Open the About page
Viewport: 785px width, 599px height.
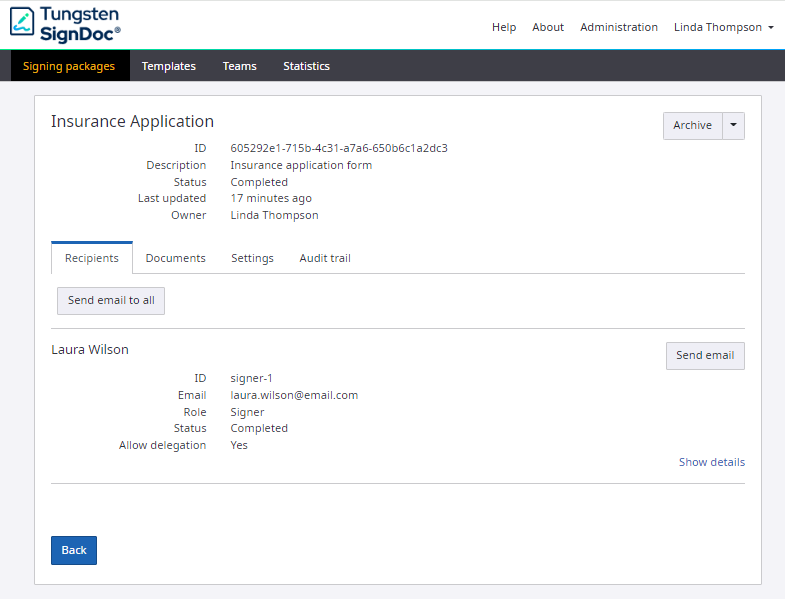(548, 27)
